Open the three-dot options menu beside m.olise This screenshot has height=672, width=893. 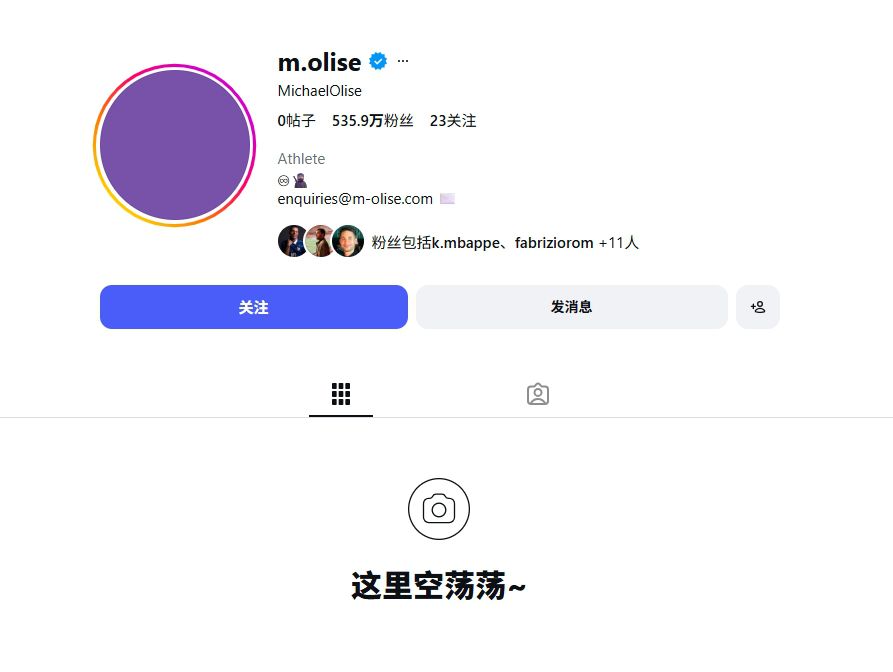coord(403,61)
